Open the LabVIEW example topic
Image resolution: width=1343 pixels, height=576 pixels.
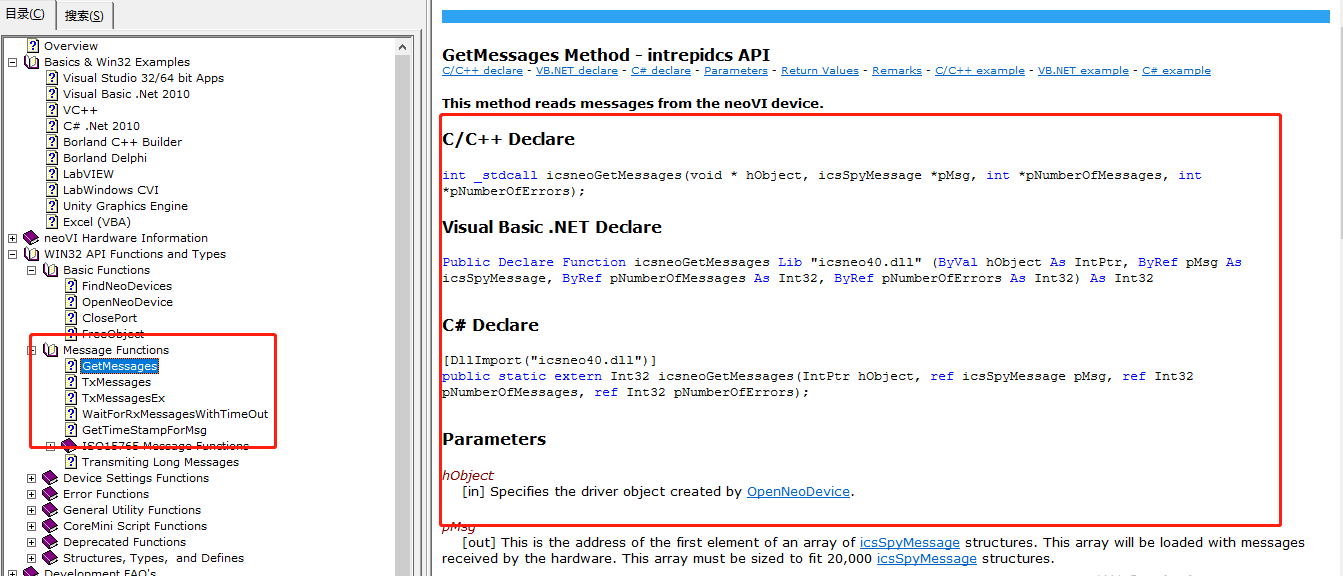[88, 174]
